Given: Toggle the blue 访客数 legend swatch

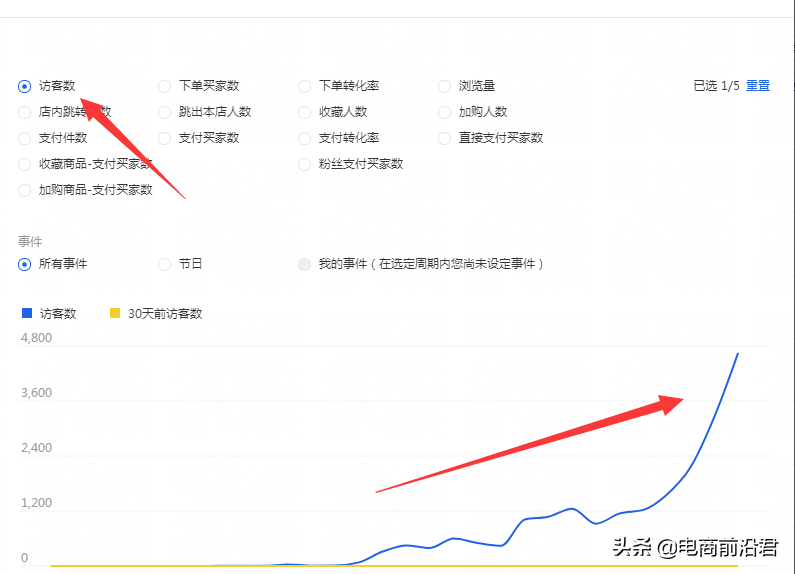Looking at the screenshot, I should click(27, 313).
